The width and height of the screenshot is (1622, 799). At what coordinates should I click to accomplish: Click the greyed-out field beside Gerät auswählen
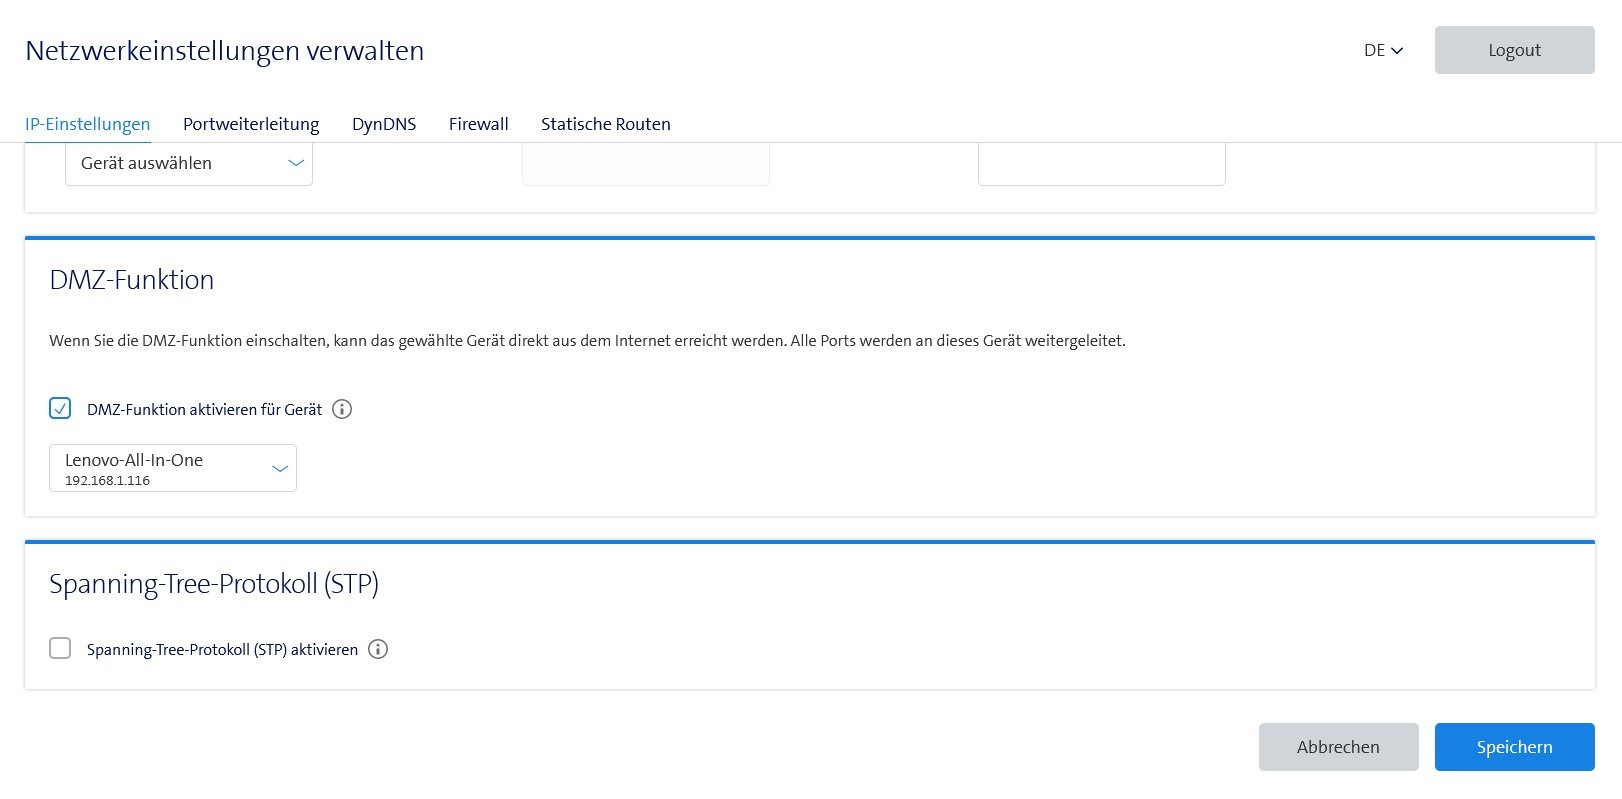click(x=645, y=165)
